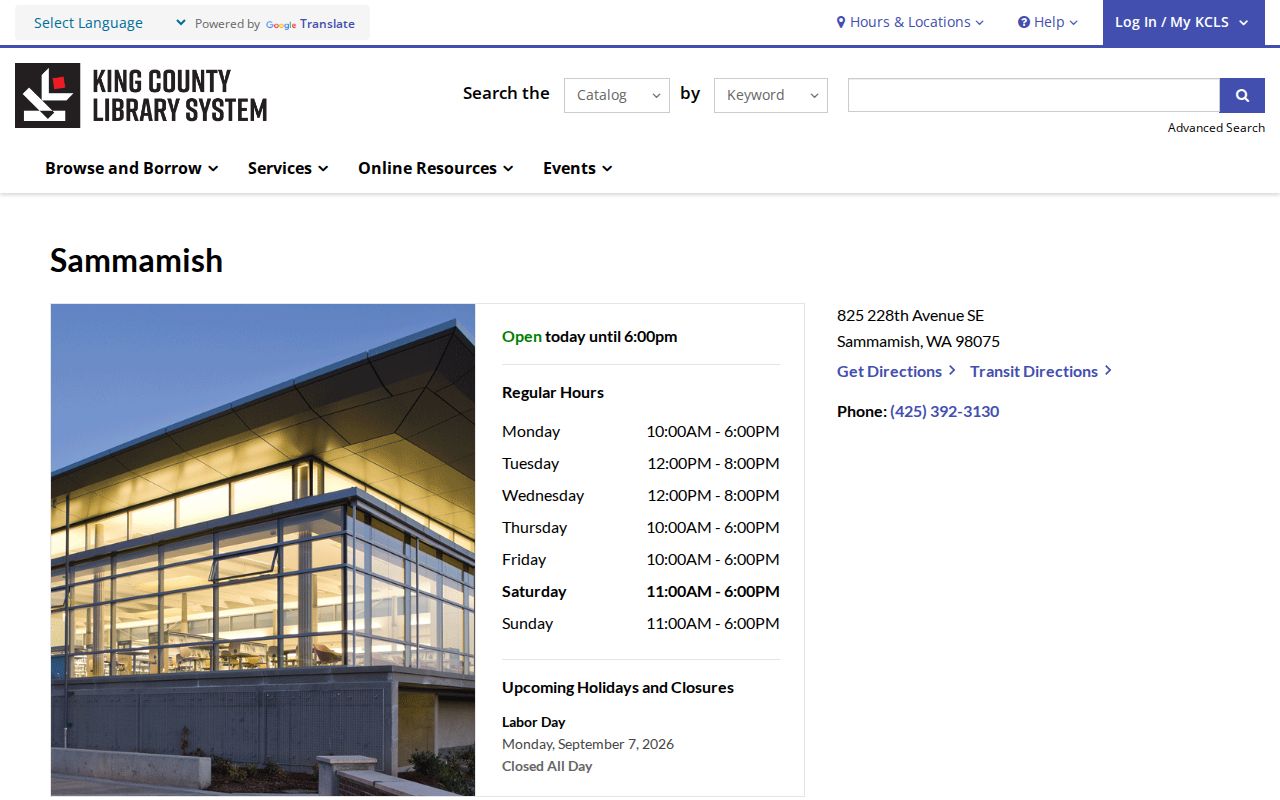
Task: Click the 'Regular Hours' heading
Action: click(x=553, y=392)
